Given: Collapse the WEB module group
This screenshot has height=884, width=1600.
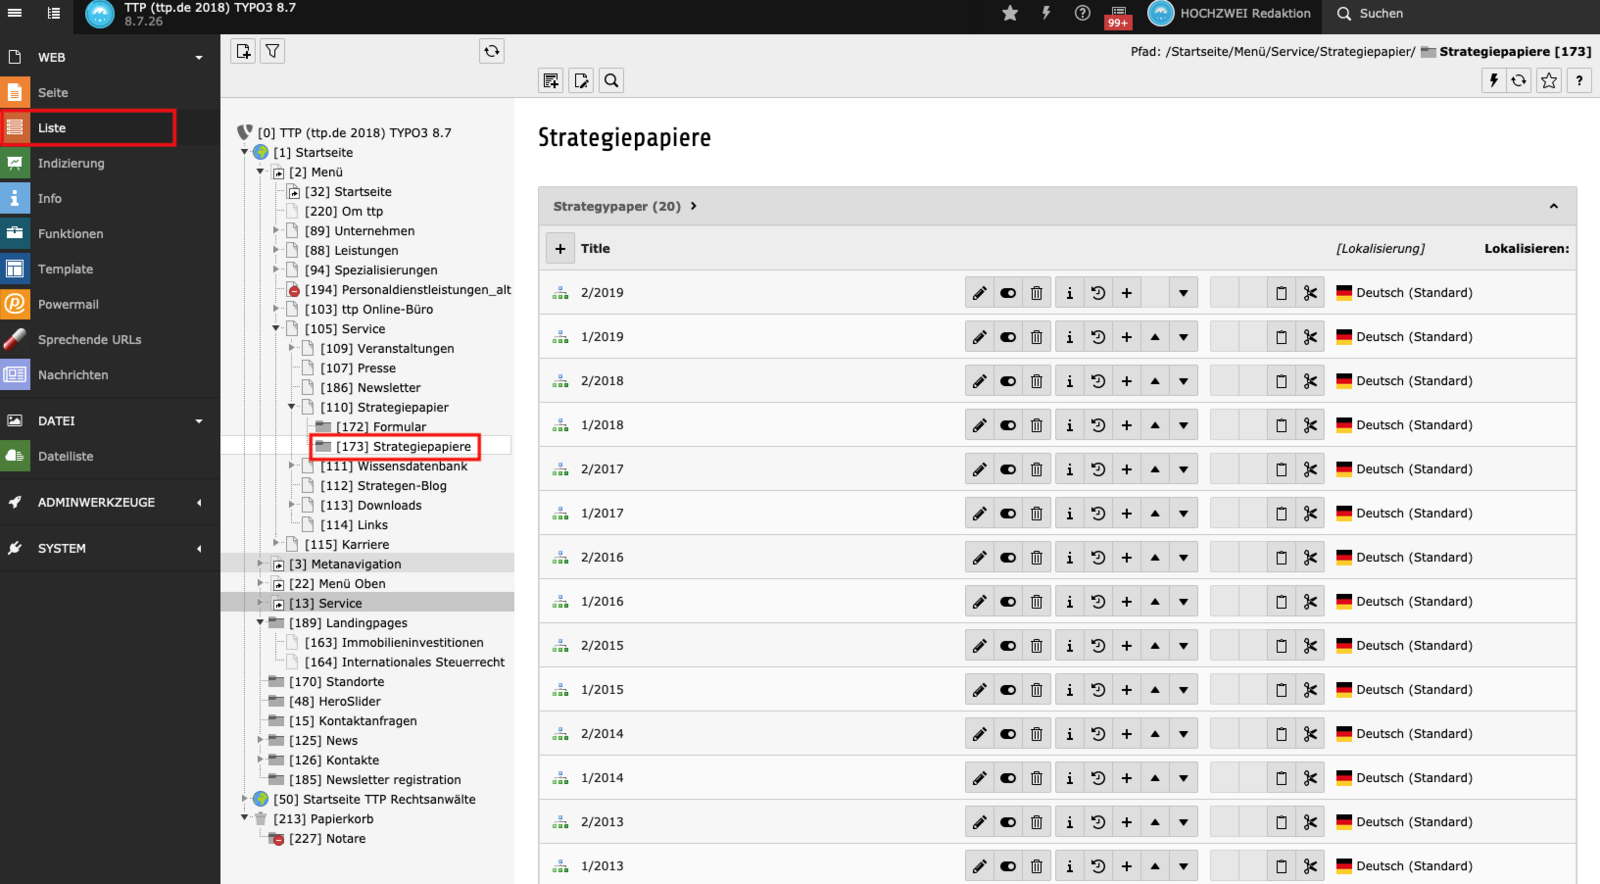Looking at the screenshot, I should pyautogui.click(x=199, y=57).
